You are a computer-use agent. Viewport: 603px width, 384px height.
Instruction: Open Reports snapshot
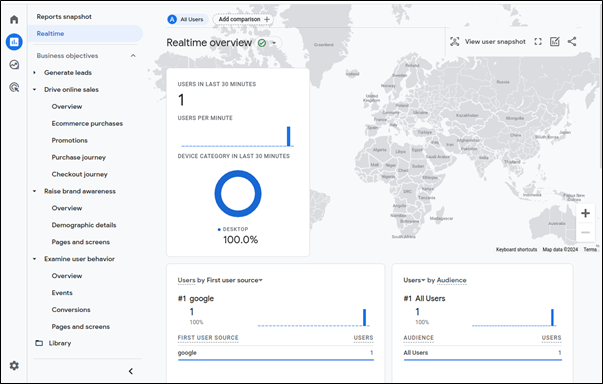click(x=64, y=17)
